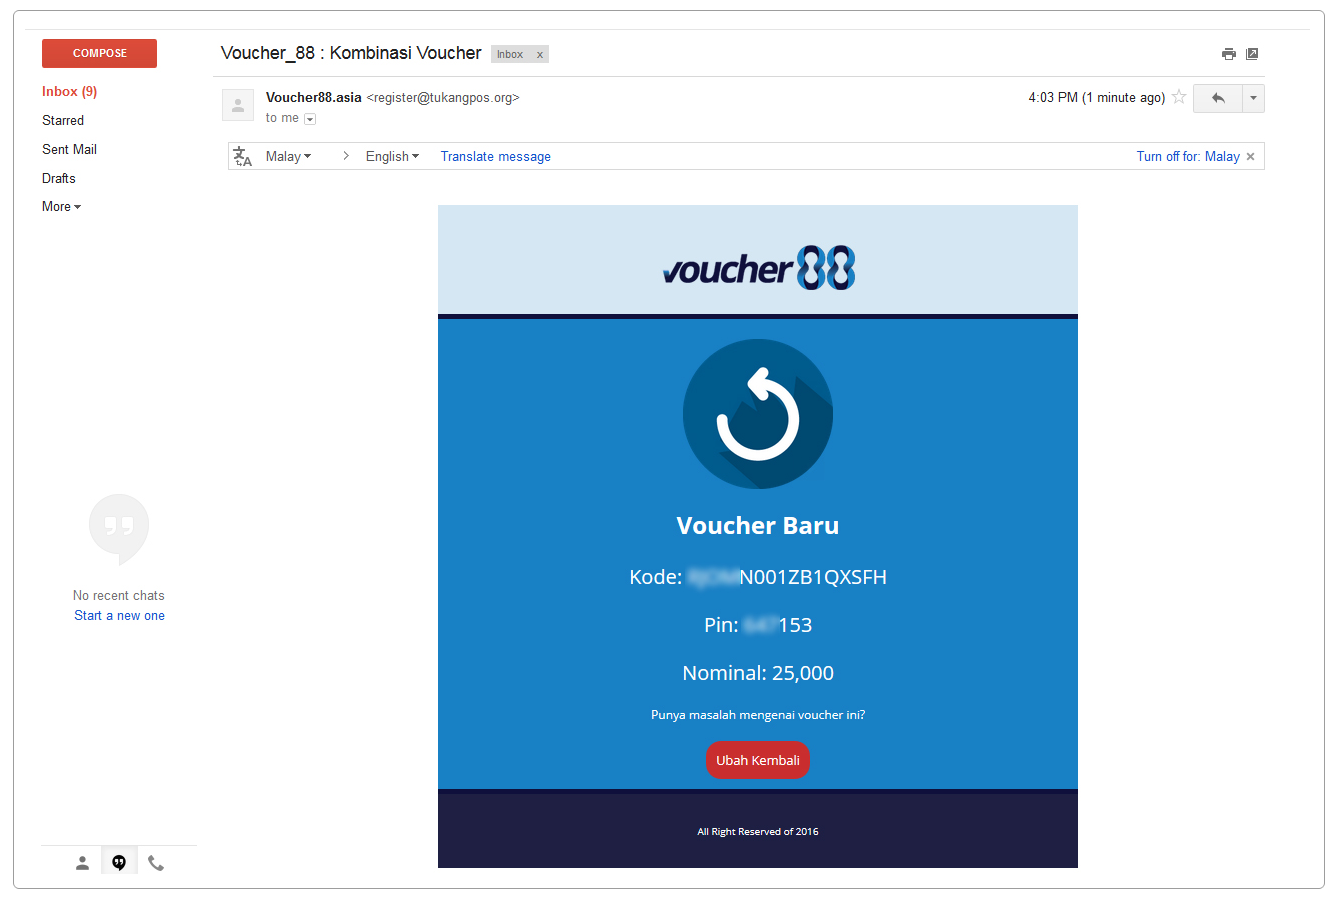Click Turn off for: Malay link
Image resolution: width=1335 pixels, height=899 pixels.
coord(1188,156)
